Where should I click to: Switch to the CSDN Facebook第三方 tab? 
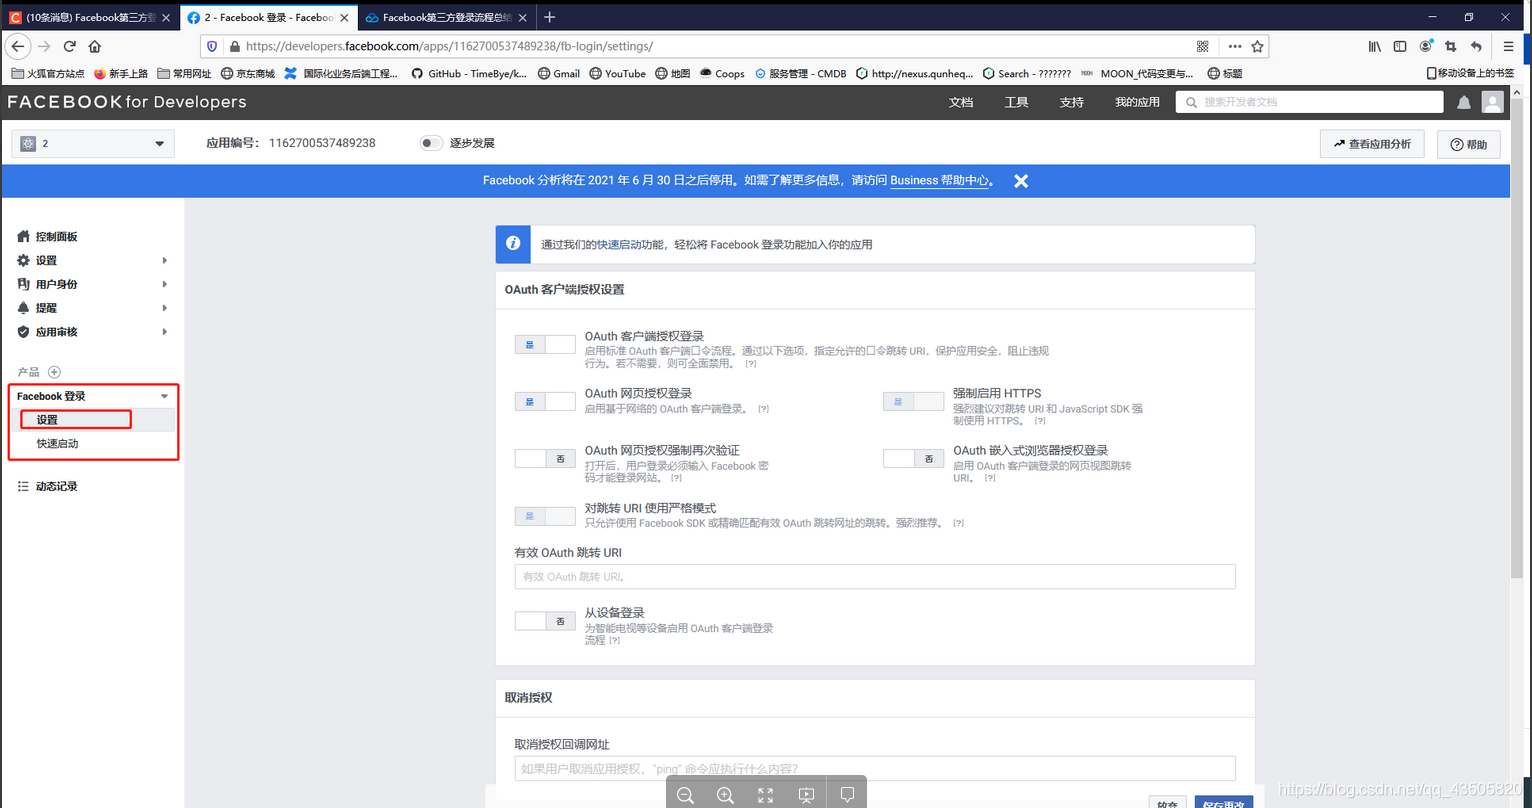90,17
